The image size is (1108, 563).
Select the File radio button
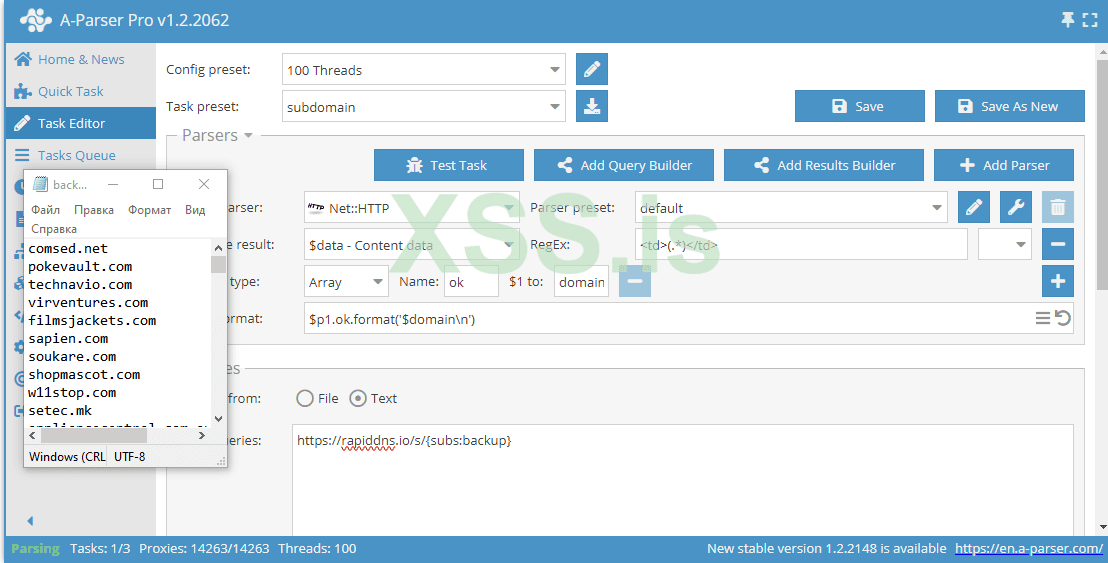pyautogui.click(x=305, y=398)
